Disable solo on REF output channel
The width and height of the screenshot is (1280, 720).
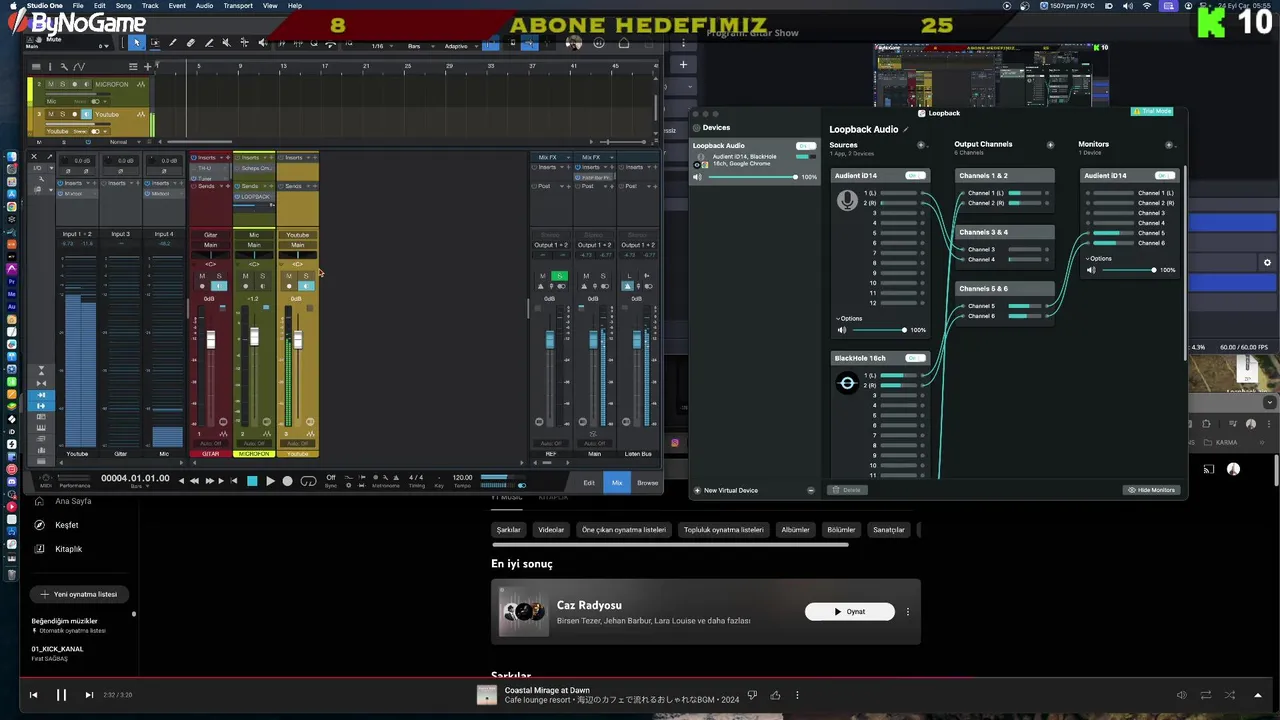(x=559, y=276)
